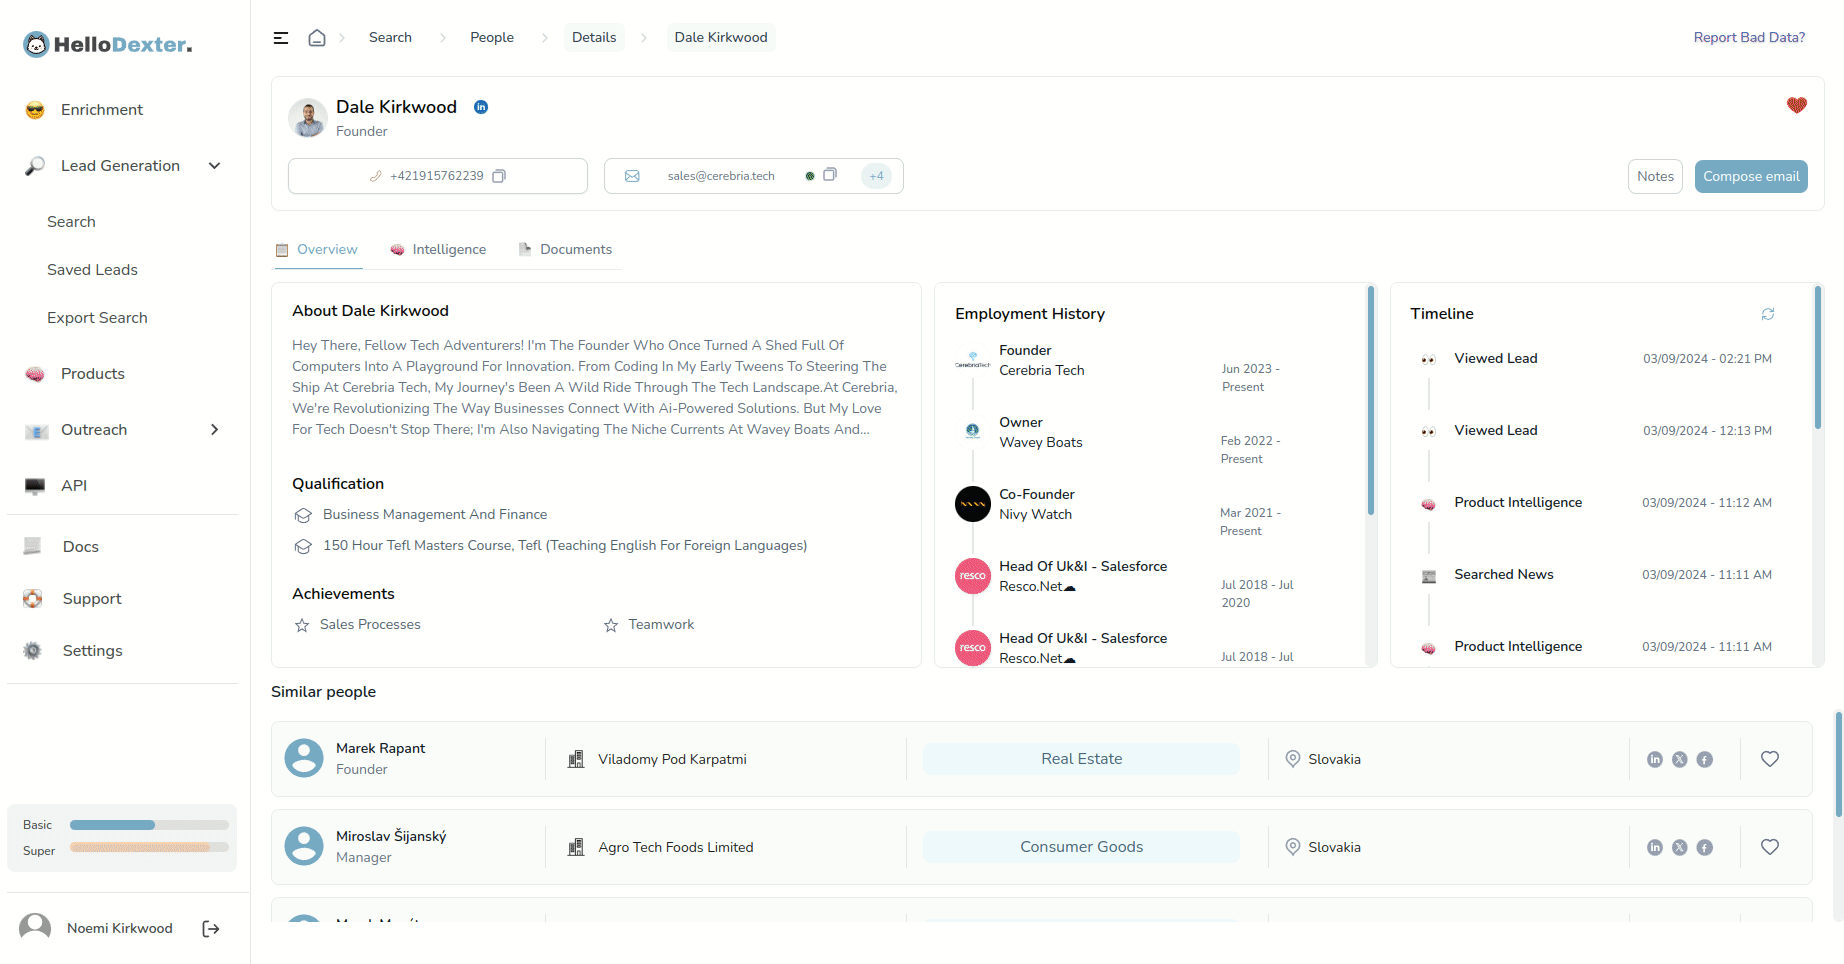Open Dale Kirkwood's LinkedIn badge
Viewport: 1844px width, 964px height.
[x=481, y=107]
